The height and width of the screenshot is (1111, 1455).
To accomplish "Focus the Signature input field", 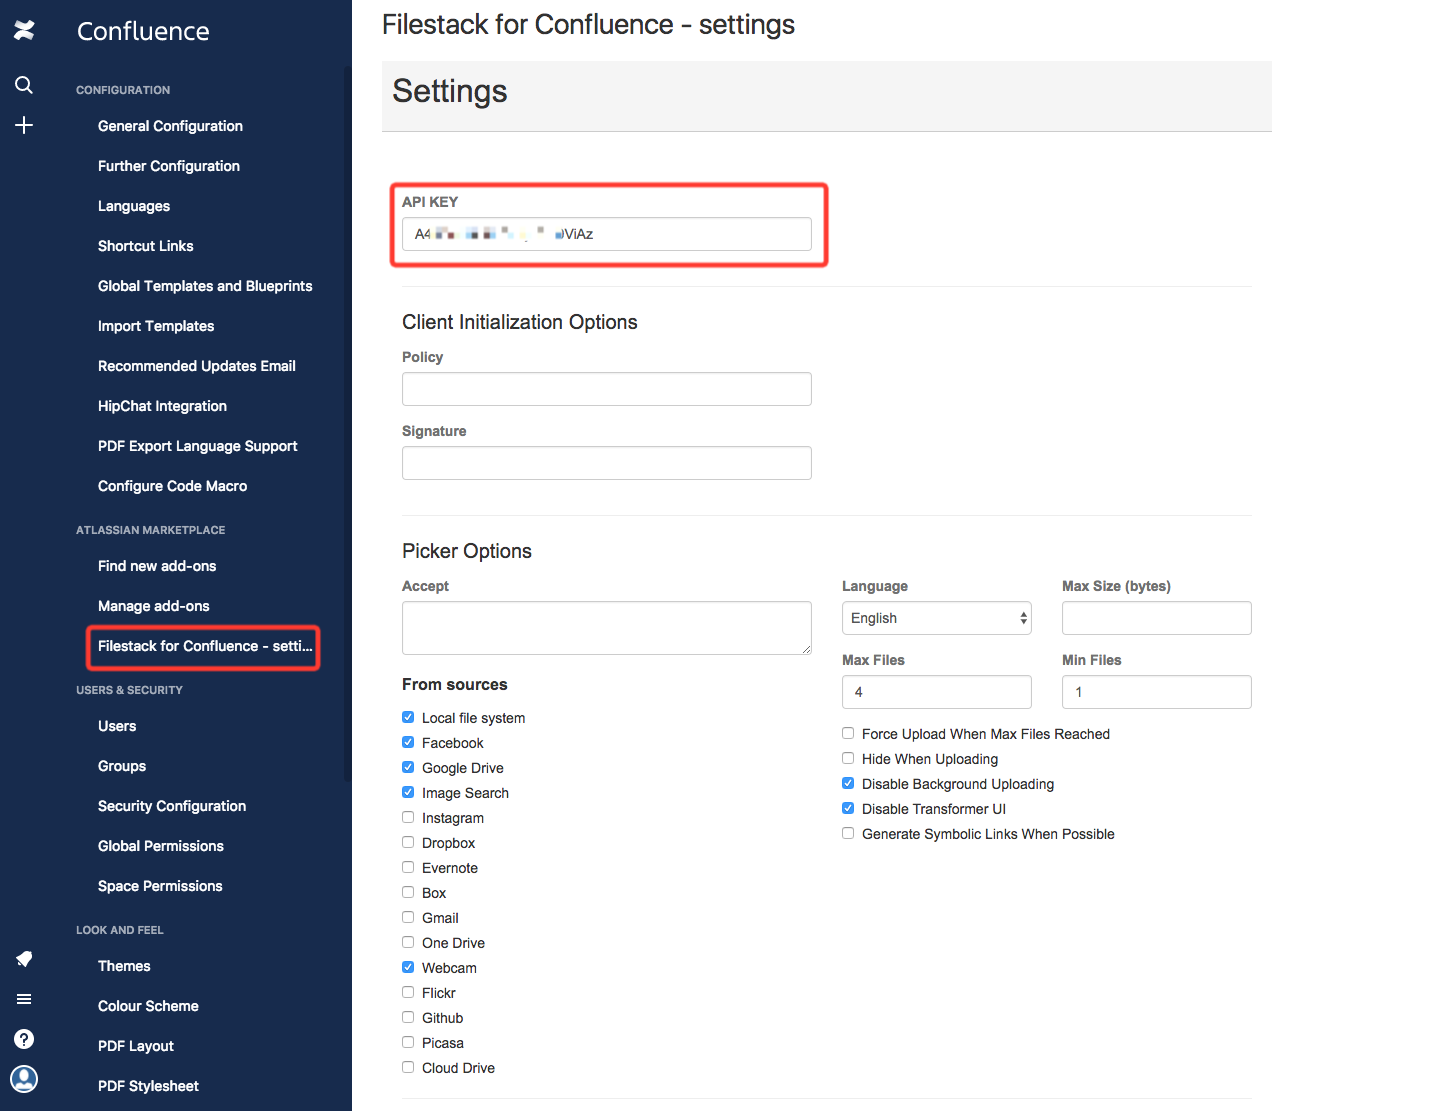I will 607,463.
